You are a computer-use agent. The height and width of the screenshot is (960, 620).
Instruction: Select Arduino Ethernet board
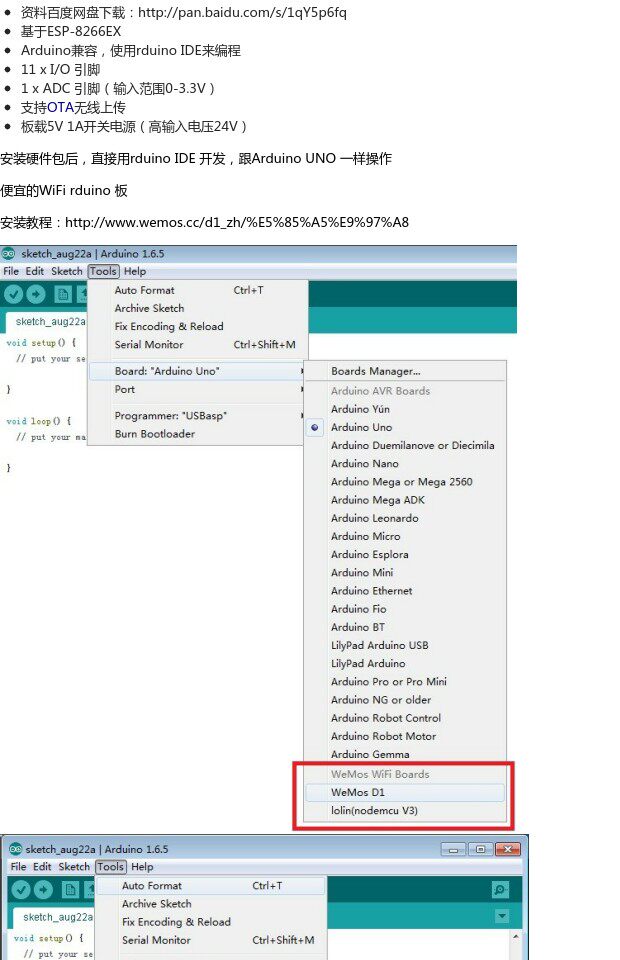point(405,591)
